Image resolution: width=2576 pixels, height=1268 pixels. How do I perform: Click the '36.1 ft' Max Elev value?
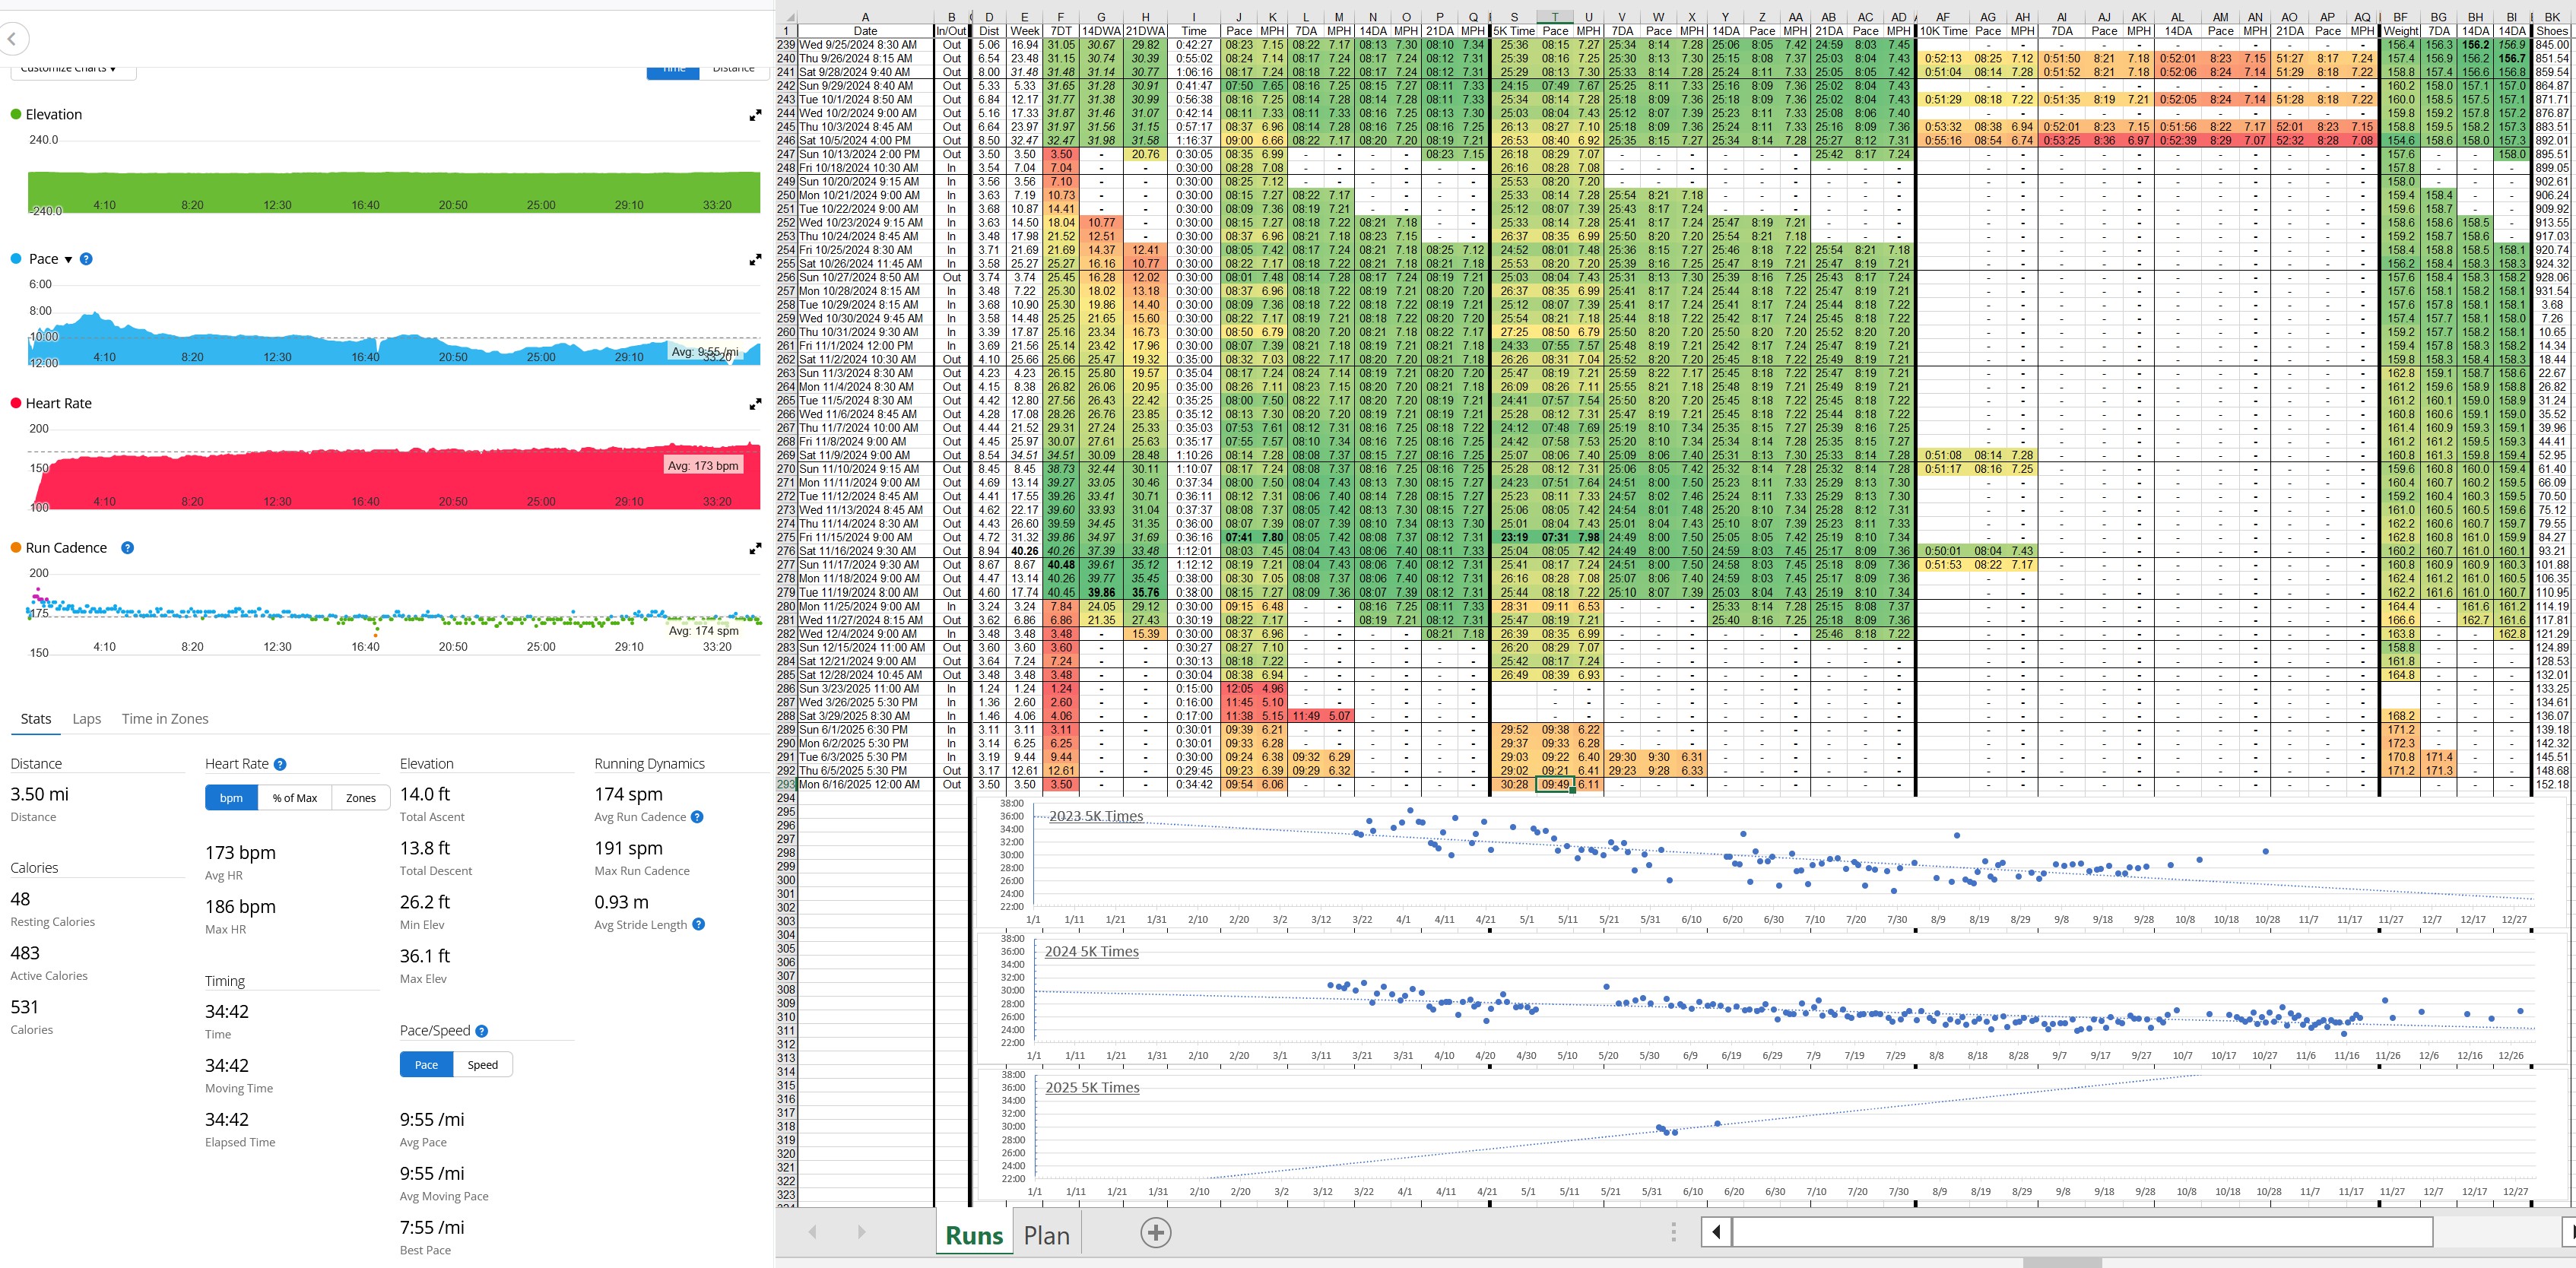click(425, 956)
